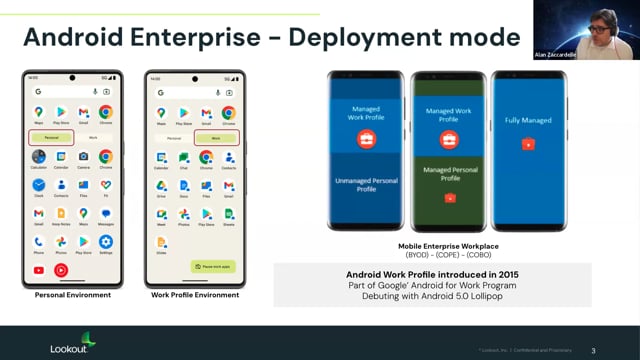
Task: Open the Gmail icon beside Keep Notes
Action: (x=39, y=213)
